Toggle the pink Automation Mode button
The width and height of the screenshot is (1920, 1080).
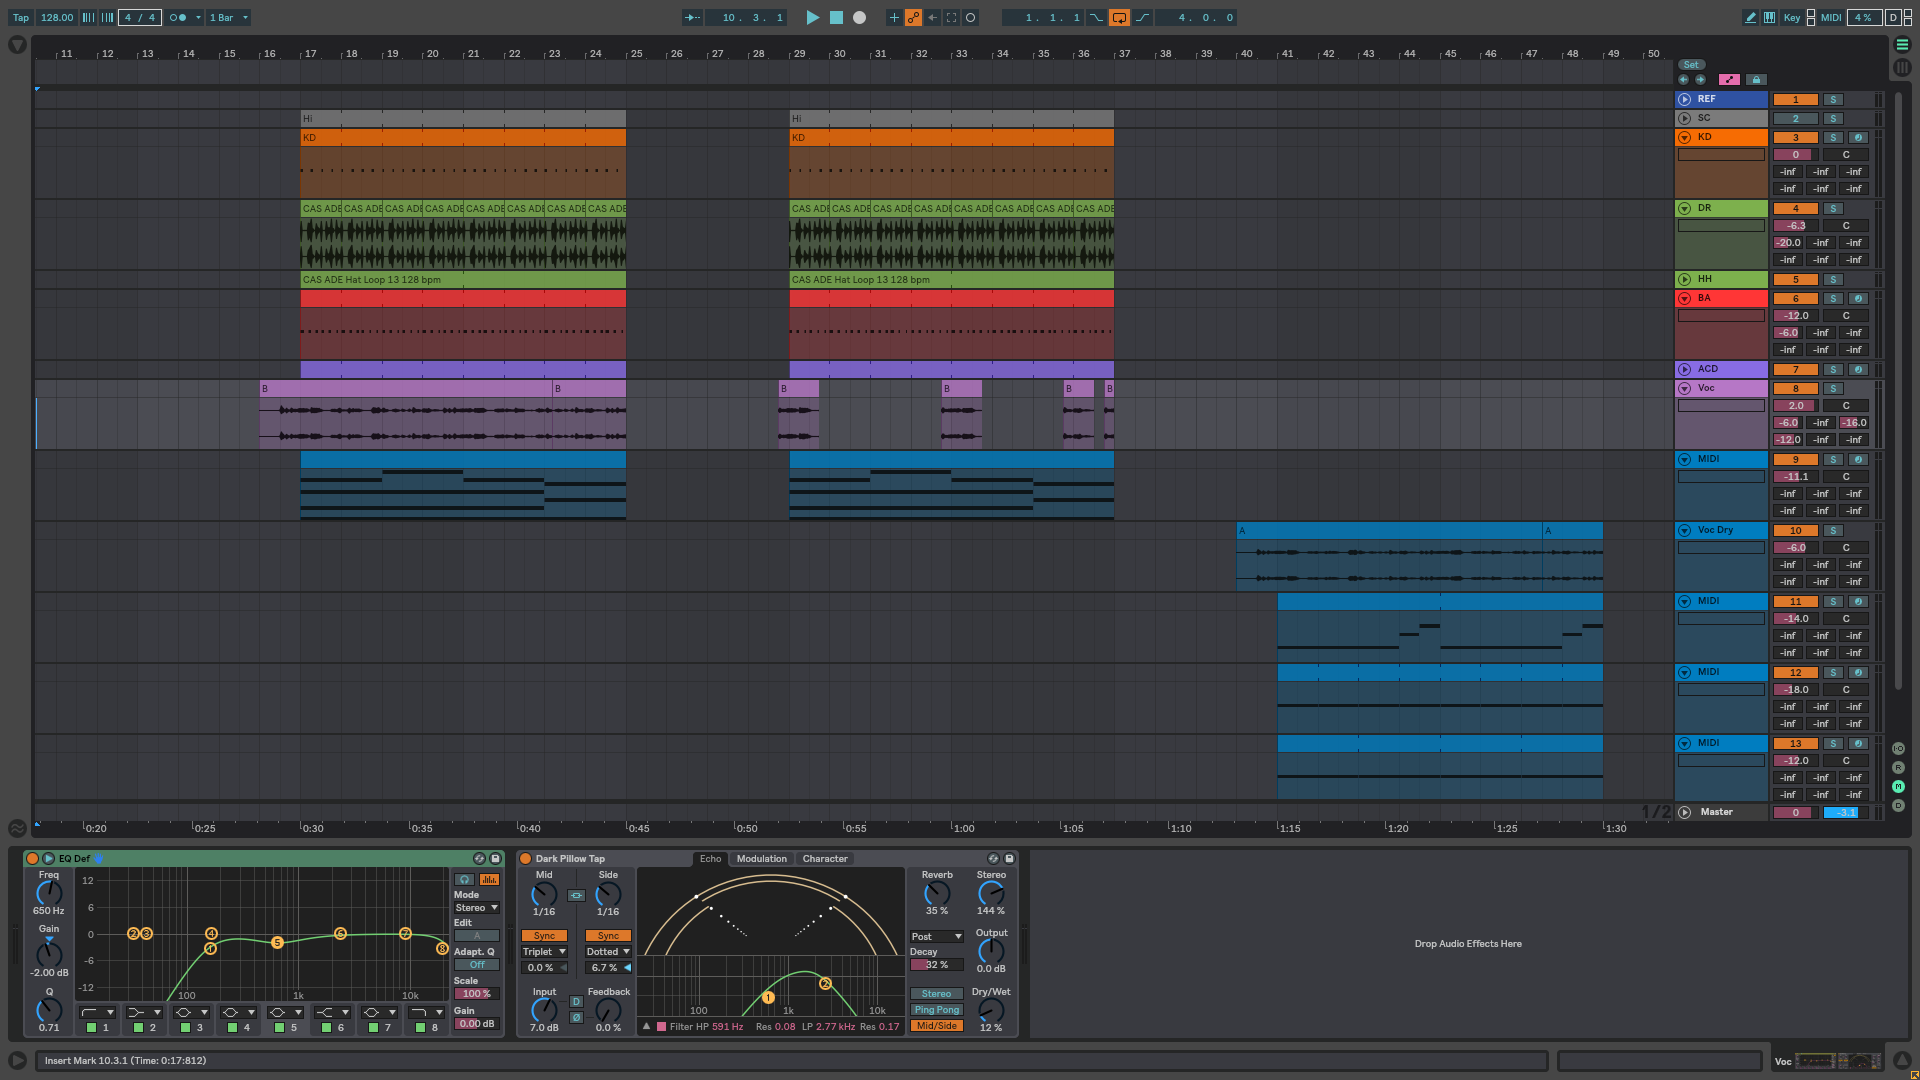1729,80
